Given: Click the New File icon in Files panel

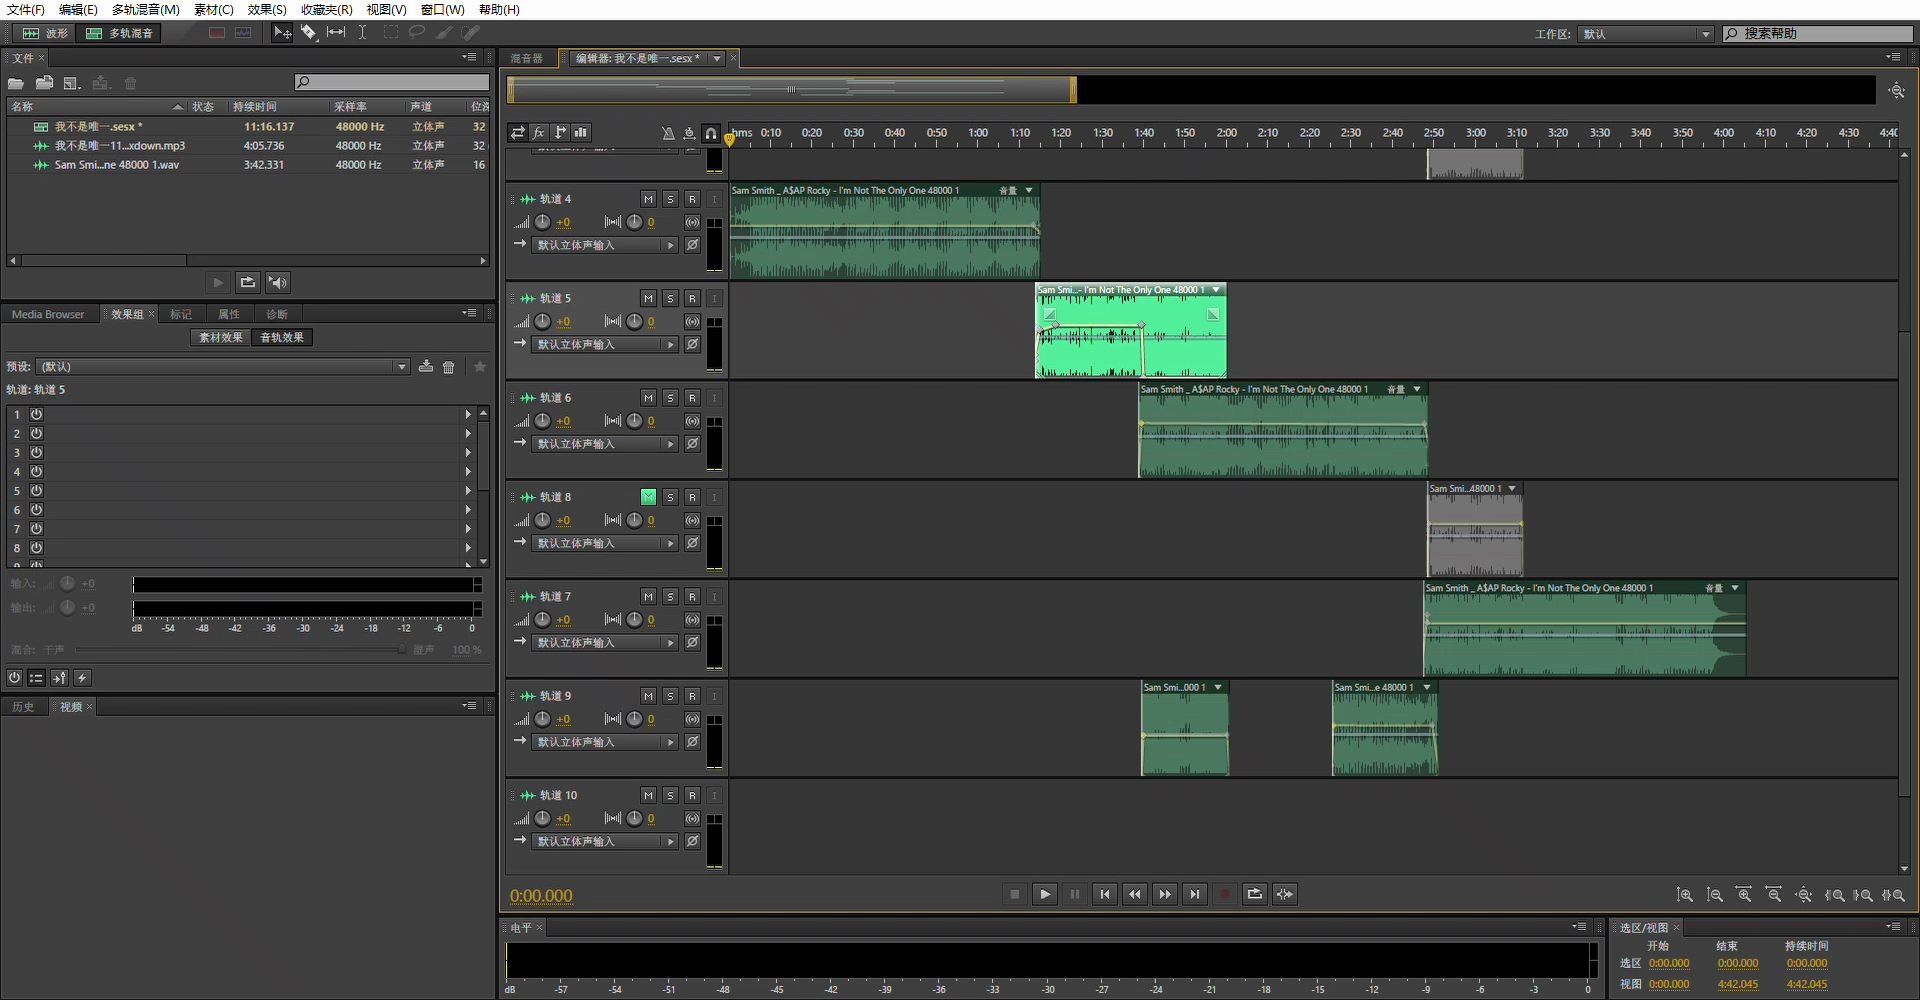Looking at the screenshot, I should coord(72,83).
